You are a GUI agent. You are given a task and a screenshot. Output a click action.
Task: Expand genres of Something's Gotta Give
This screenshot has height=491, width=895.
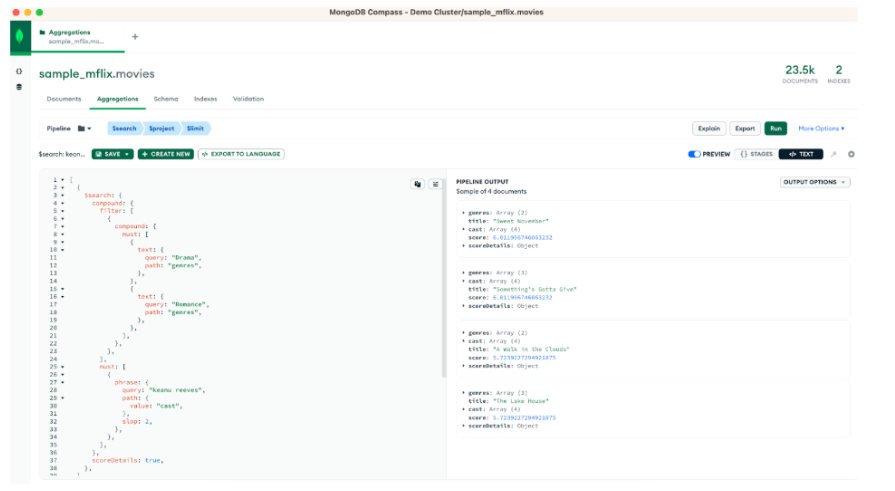tap(463, 273)
